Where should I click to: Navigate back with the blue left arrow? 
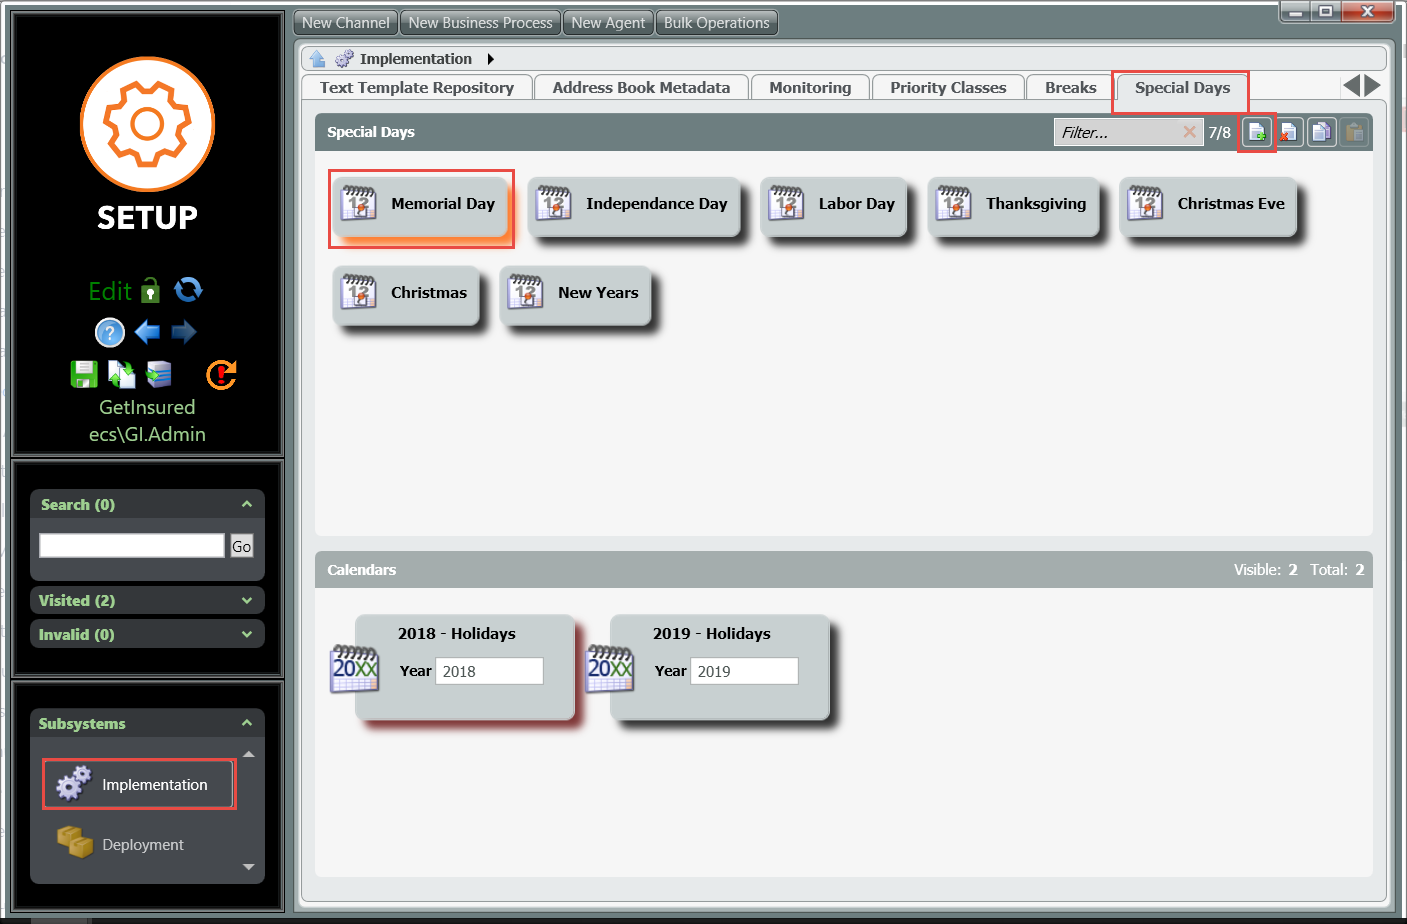click(147, 332)
